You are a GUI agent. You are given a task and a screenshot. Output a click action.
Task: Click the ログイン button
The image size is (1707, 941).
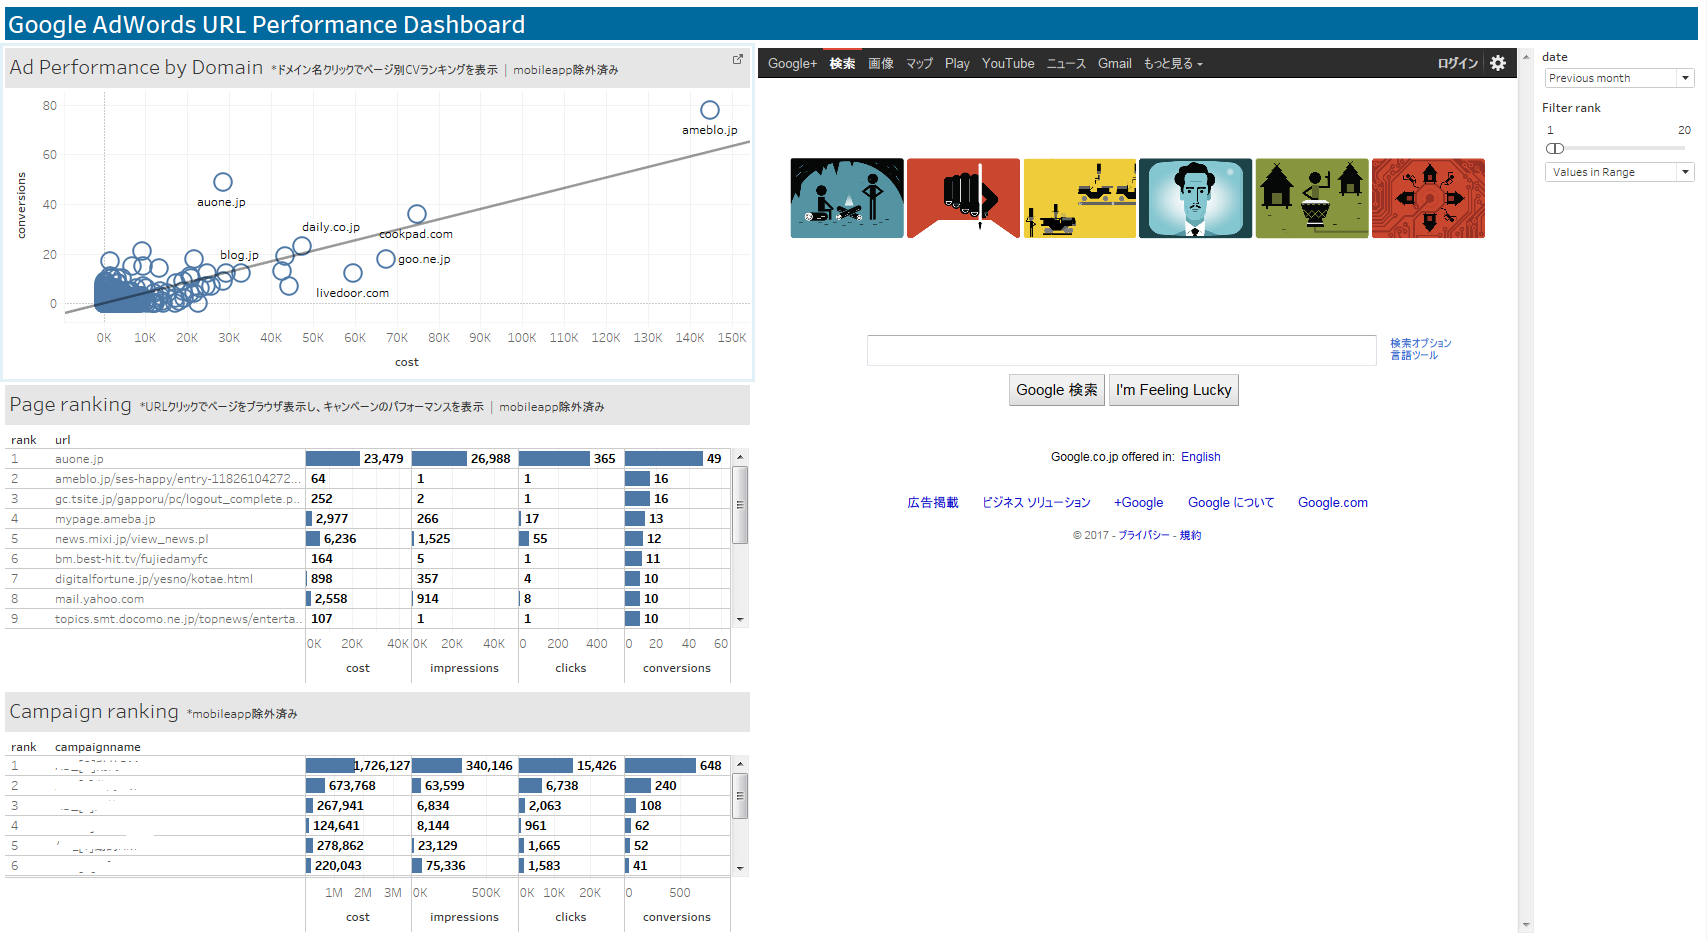click(x=1458, y=63)
